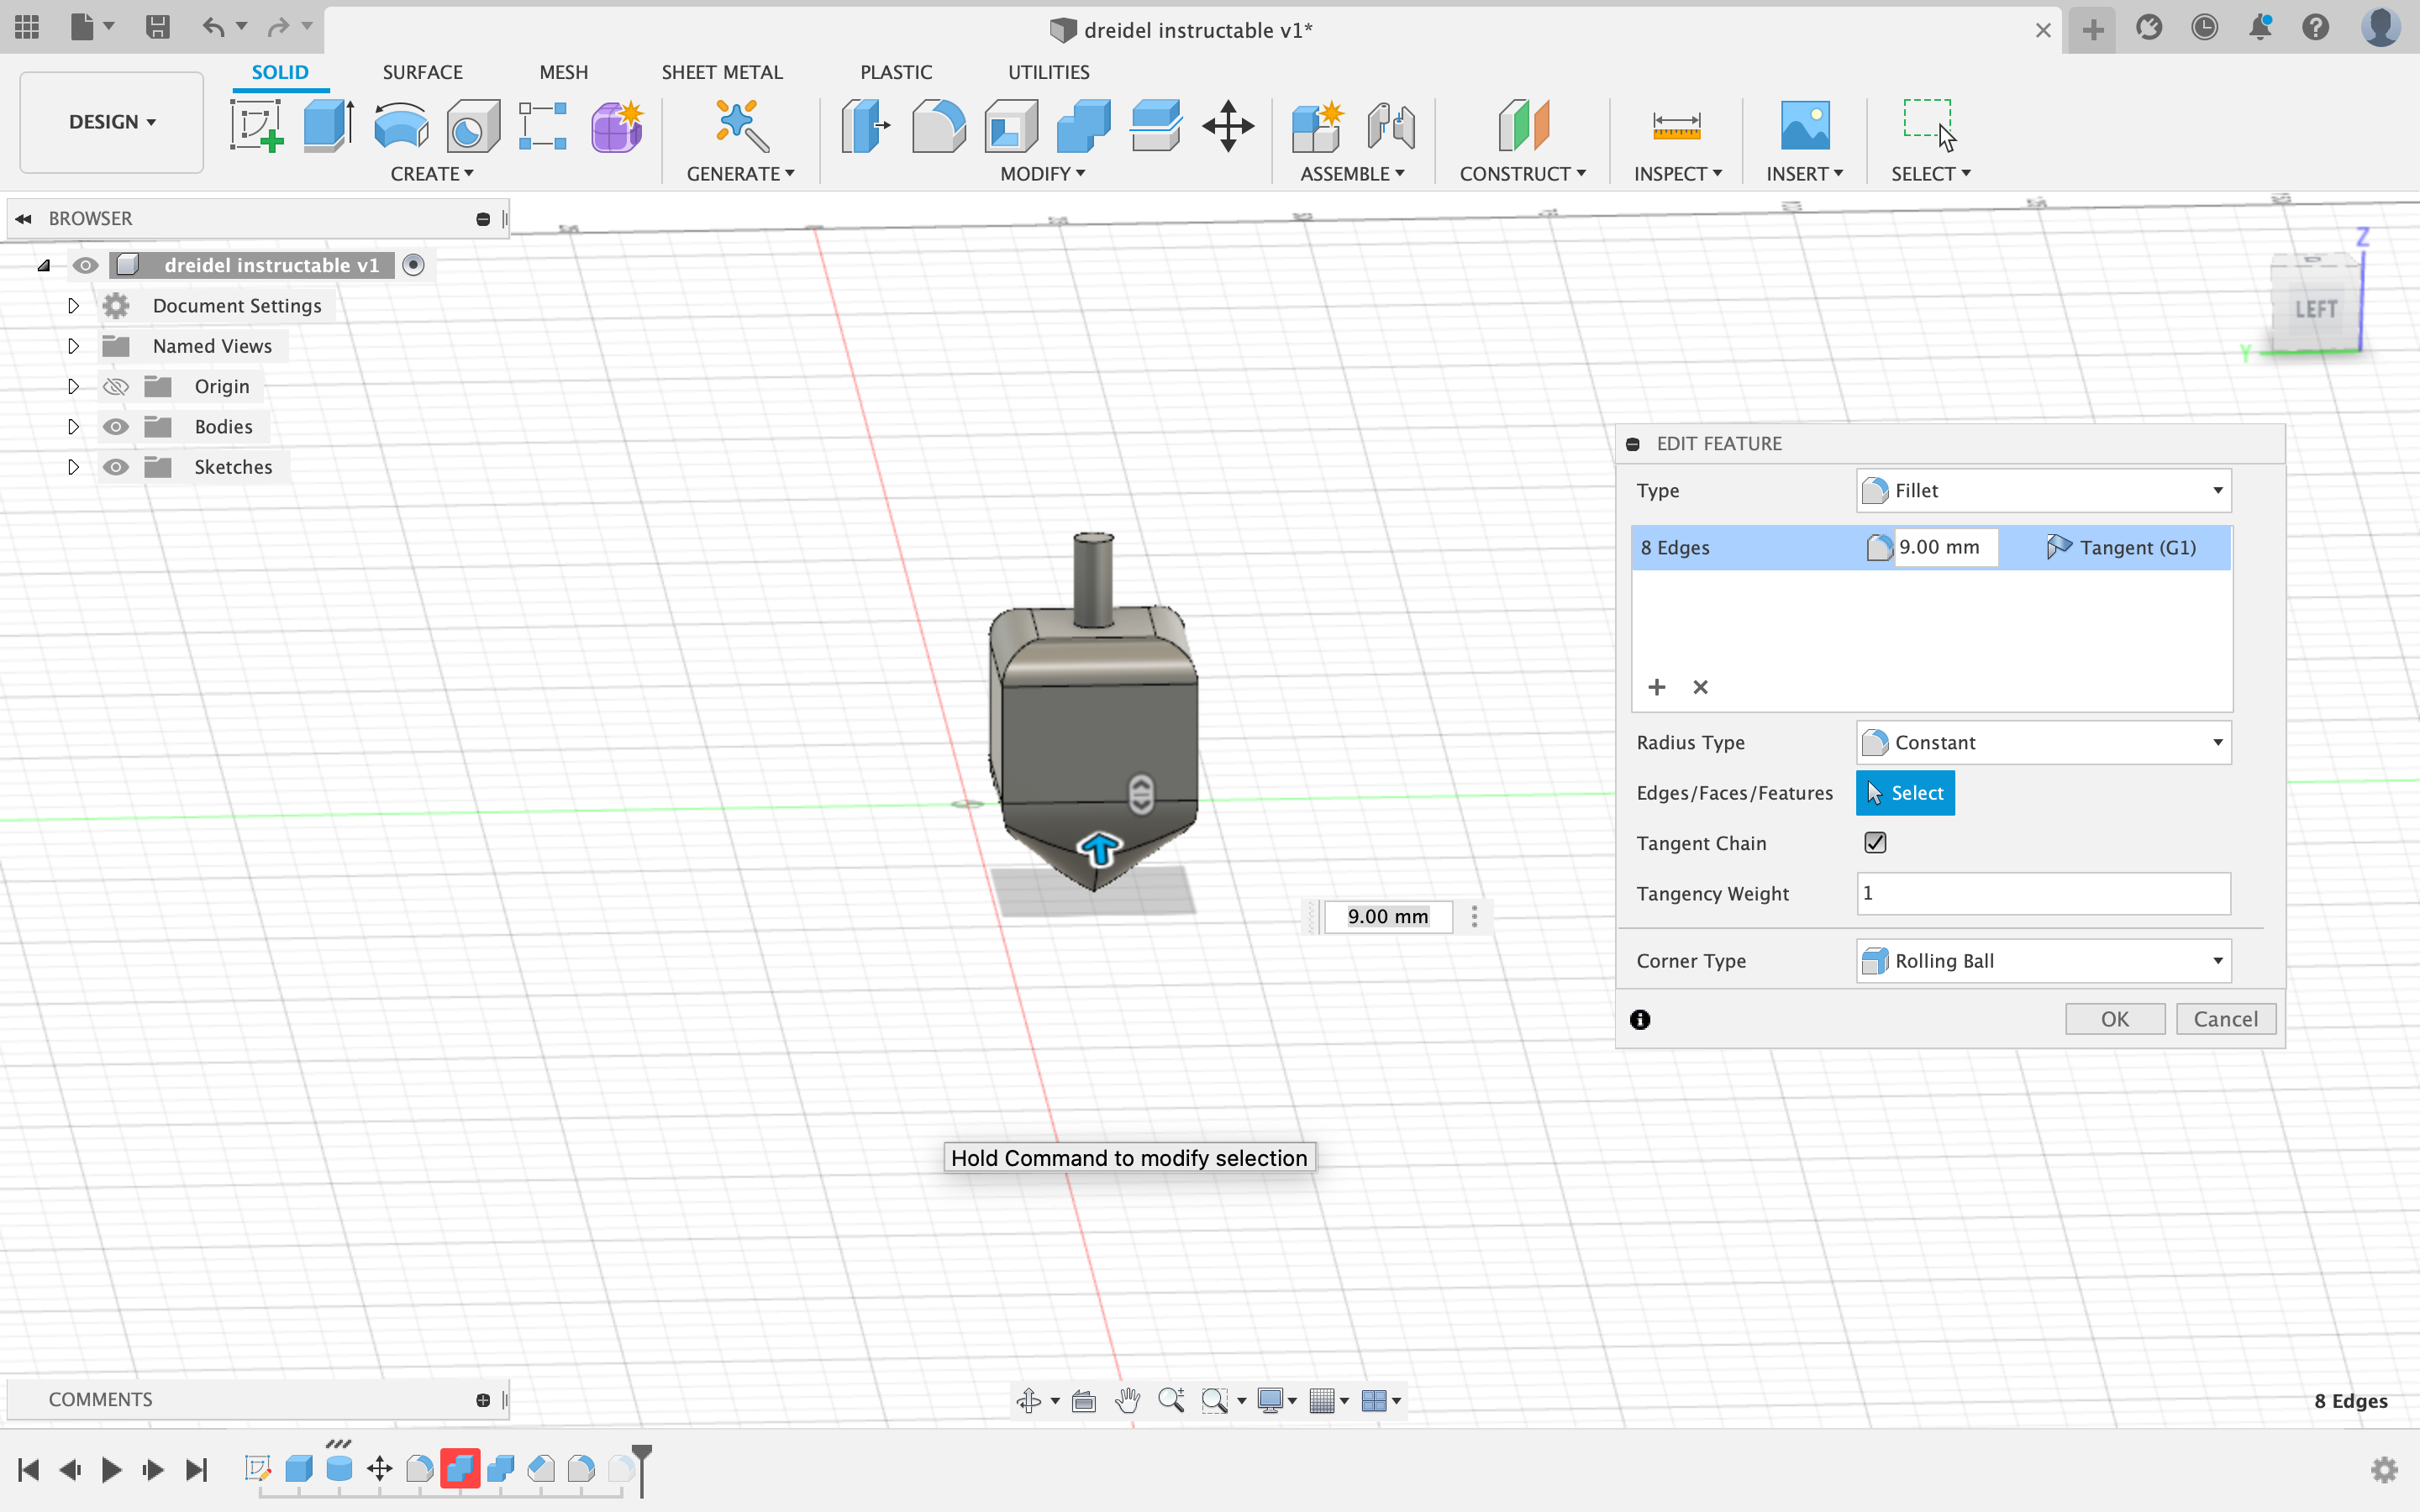This screenshot has height=1512, width=2420.
Task: Toggle visibility of the Origin folder
Action: click(x=116, y=387)
